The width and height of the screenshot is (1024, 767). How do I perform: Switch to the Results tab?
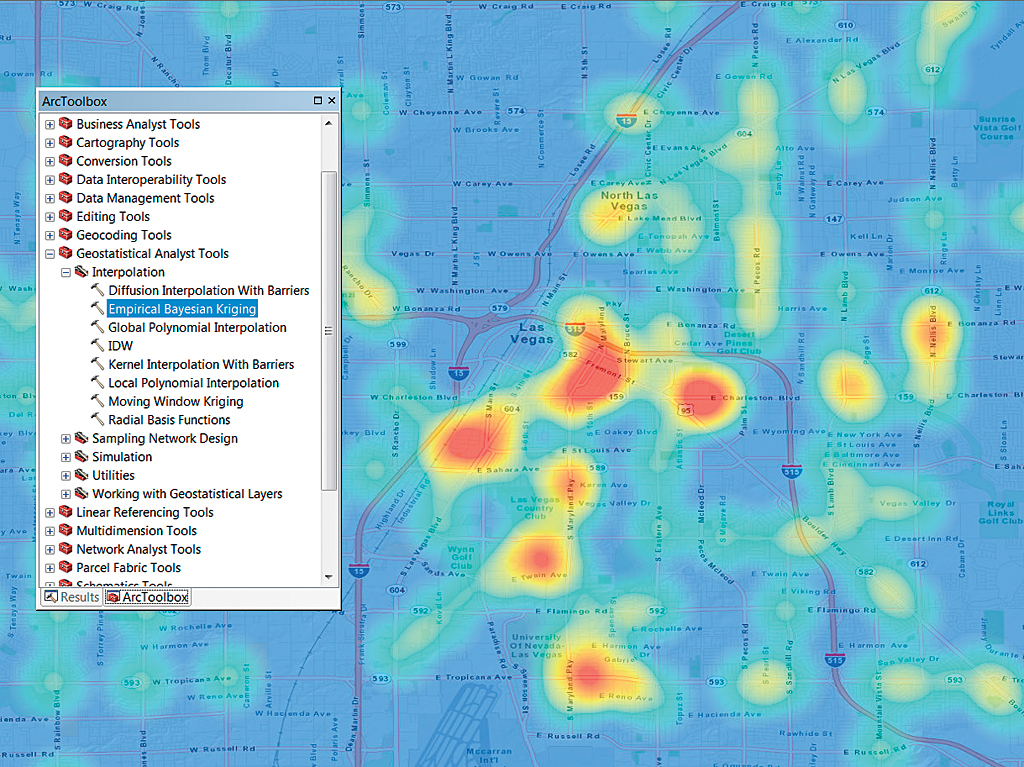tap(70, 596)
